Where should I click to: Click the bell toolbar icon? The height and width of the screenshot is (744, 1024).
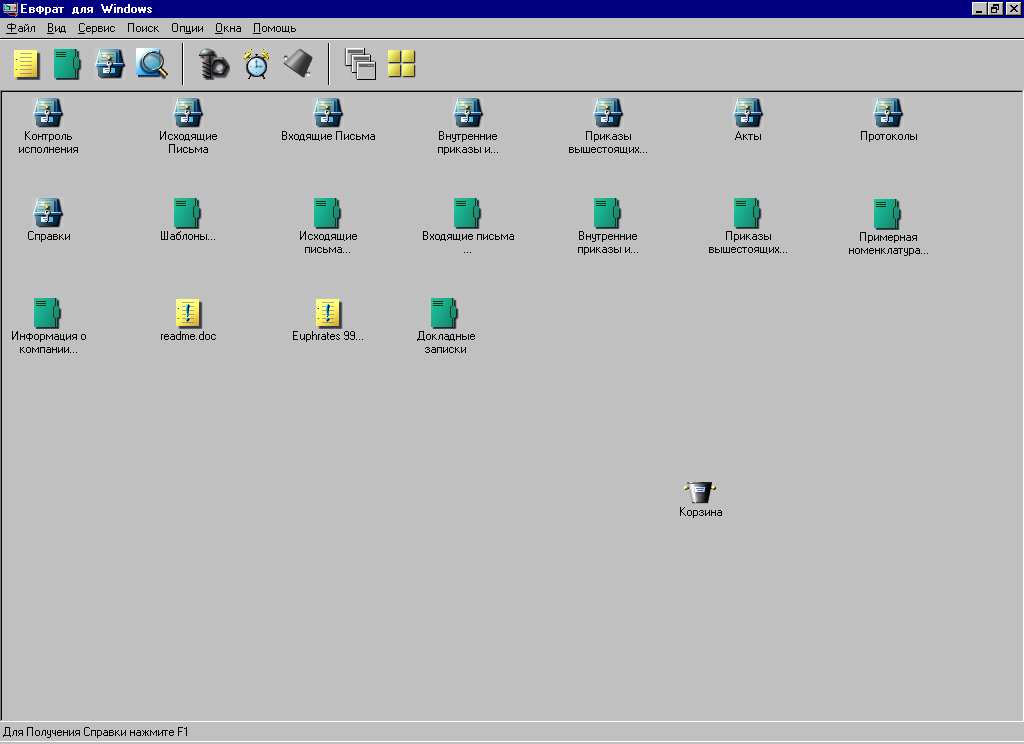pos(298,64)
